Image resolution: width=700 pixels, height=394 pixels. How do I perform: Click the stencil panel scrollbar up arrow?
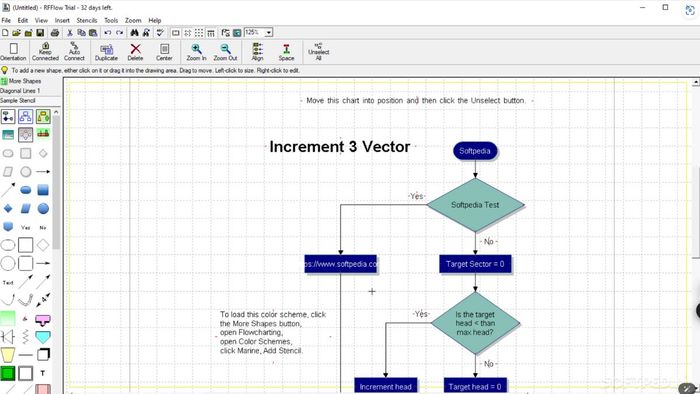(56, 112)
